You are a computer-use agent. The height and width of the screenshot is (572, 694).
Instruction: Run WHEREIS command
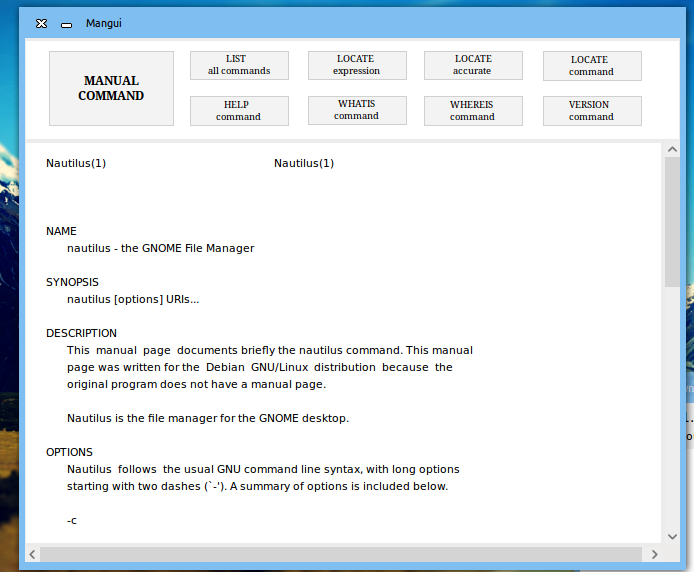tap(473, 111)
